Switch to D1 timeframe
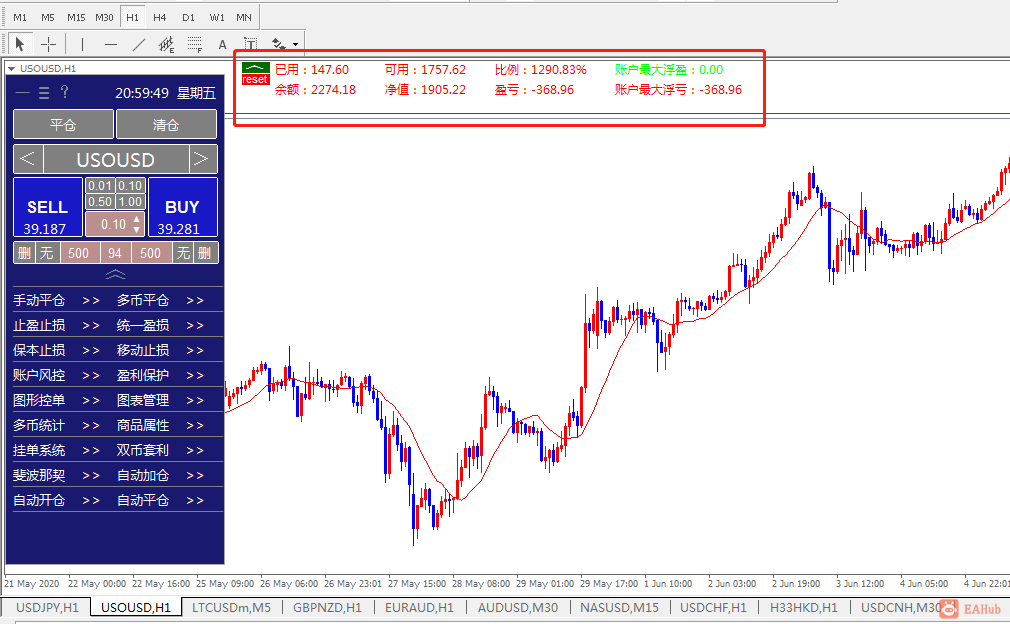The image size is (1010, 624). 188,17
